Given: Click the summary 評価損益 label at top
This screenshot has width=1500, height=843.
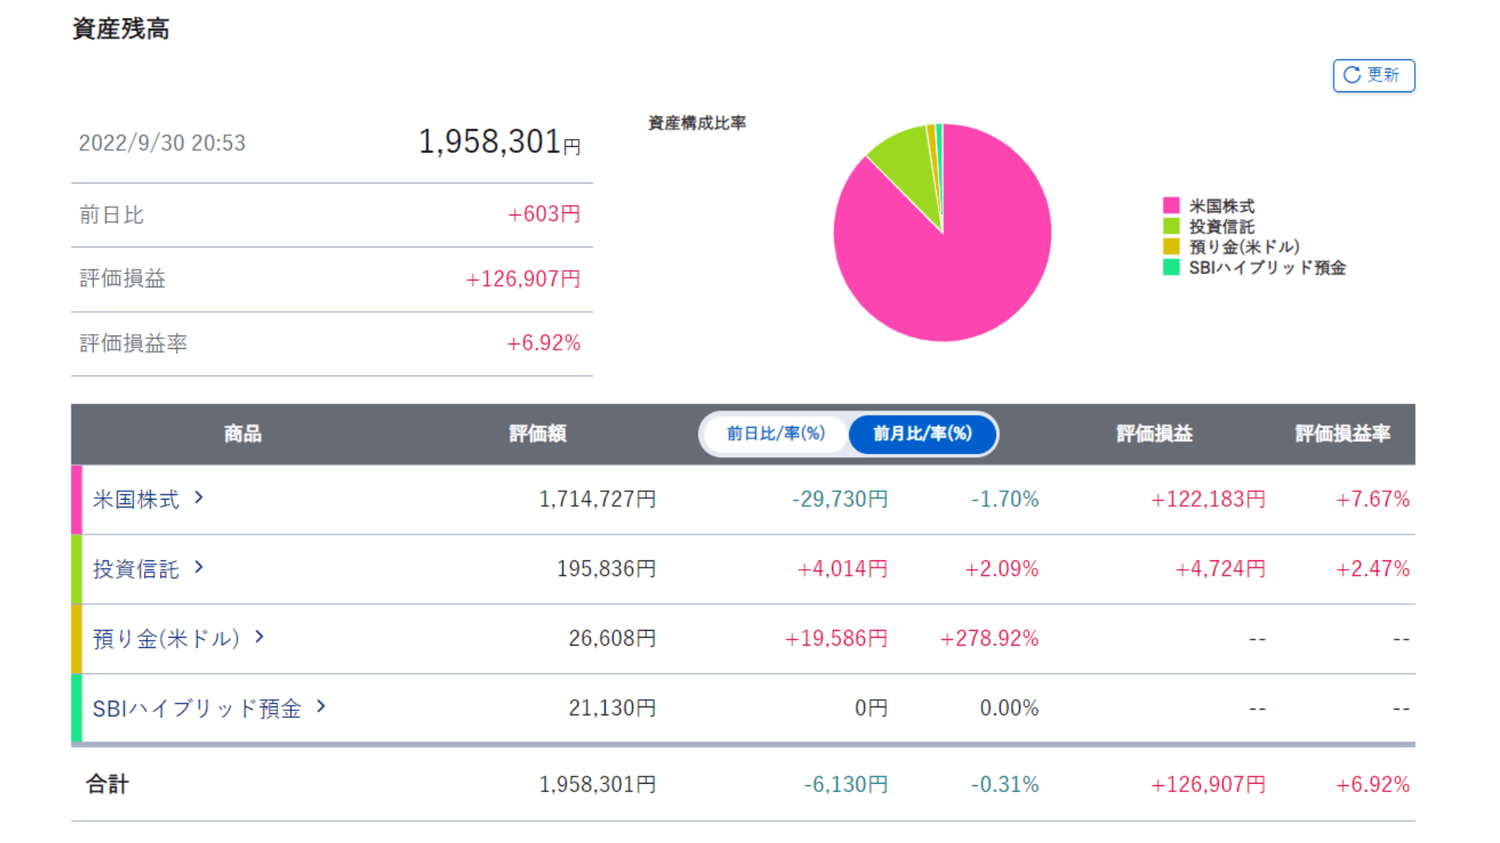Looking at the screenshot, I should tap(122, 279).
